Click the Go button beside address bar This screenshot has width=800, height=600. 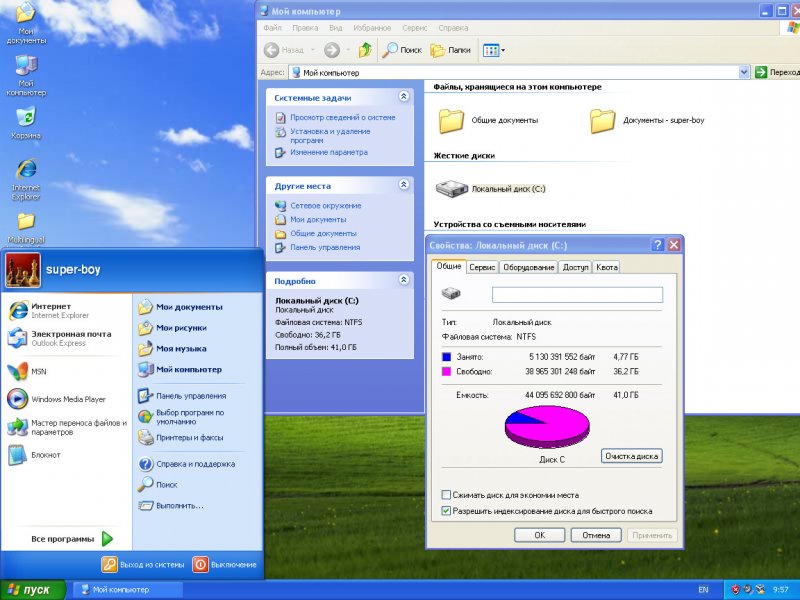click(x=777, y=72)
